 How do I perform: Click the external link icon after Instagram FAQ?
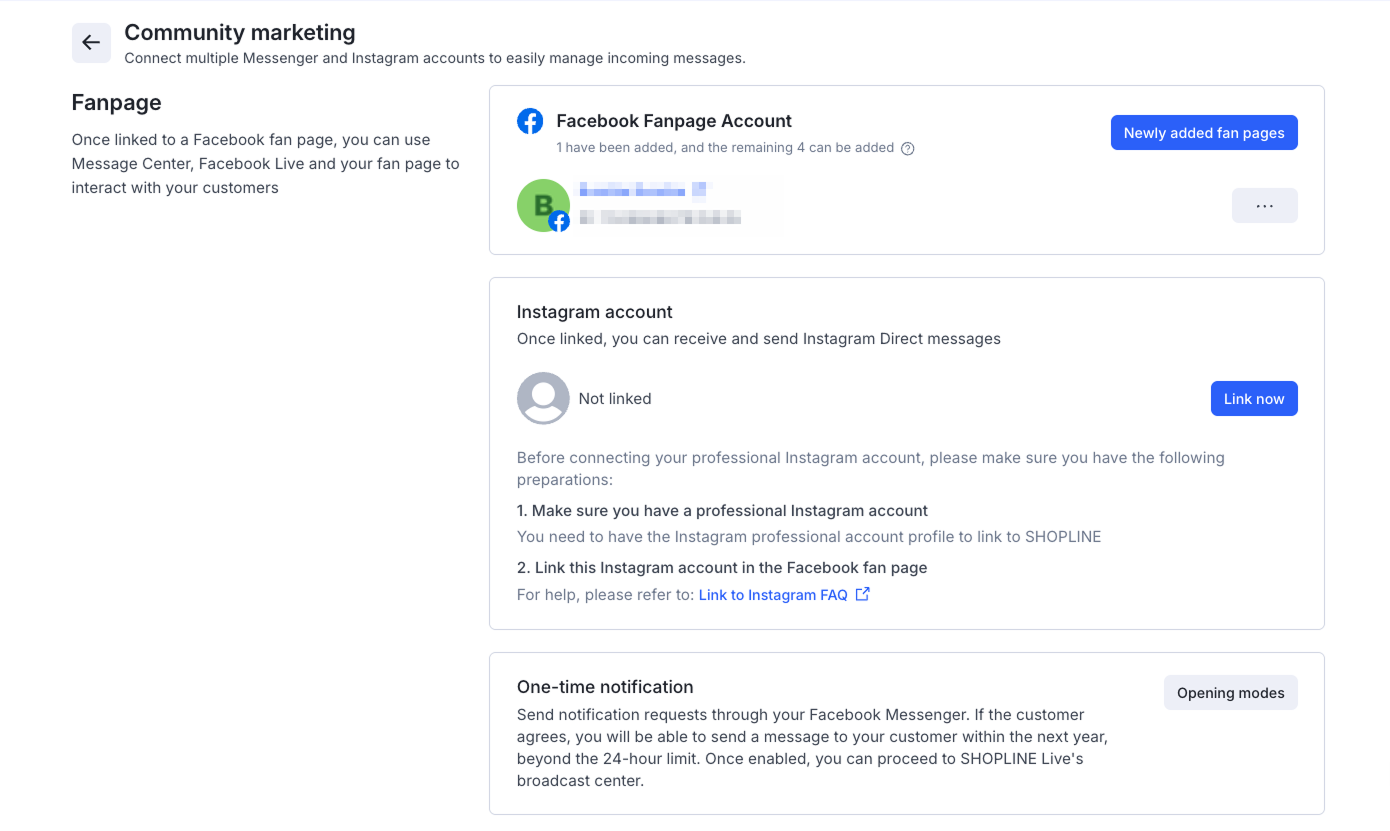pos(862,595)
